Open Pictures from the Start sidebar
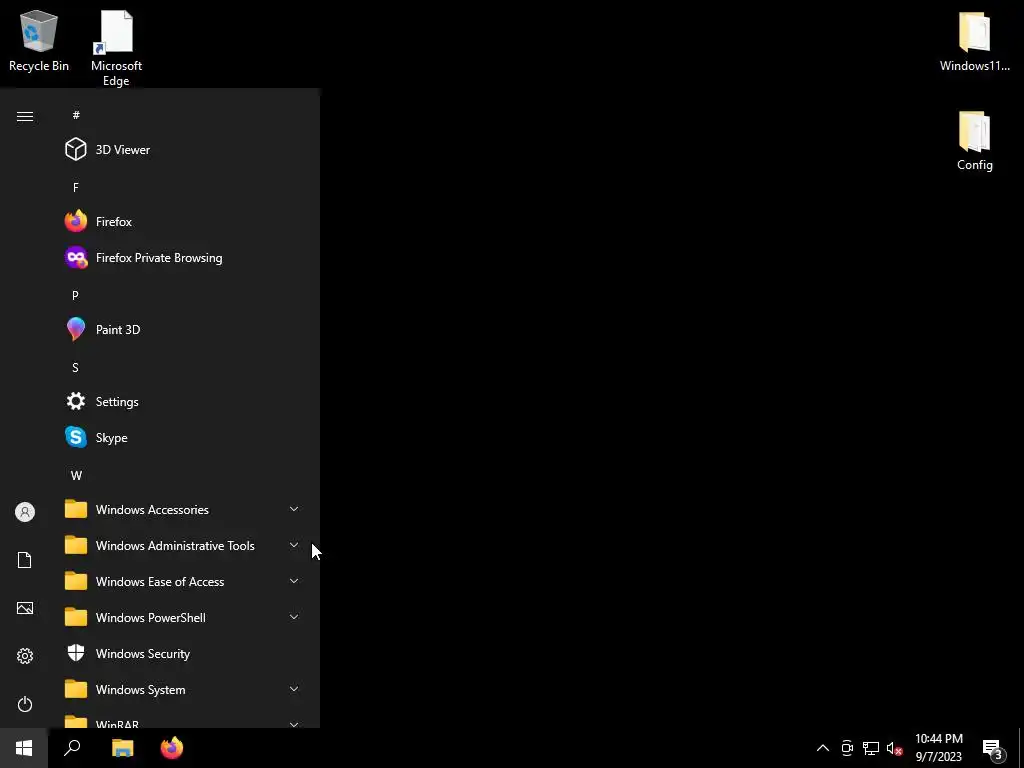Viewport: 1024px width, 768px height. tap(25, 608)
